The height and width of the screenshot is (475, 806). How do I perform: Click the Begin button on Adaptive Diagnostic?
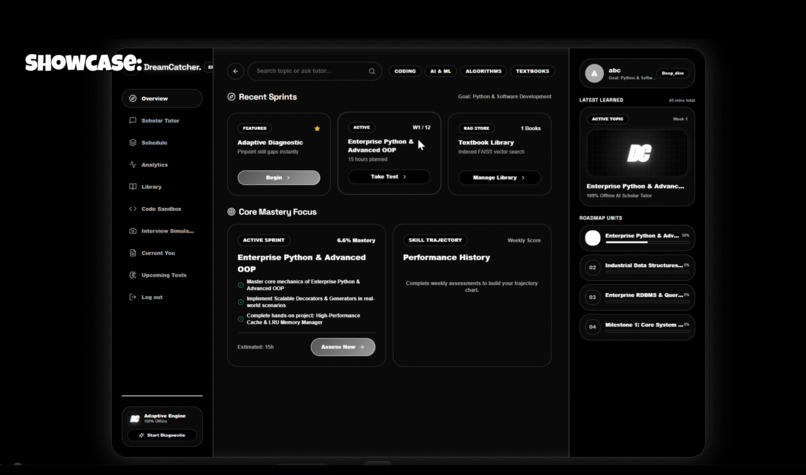pyautogui.click(x=279, y=177)
